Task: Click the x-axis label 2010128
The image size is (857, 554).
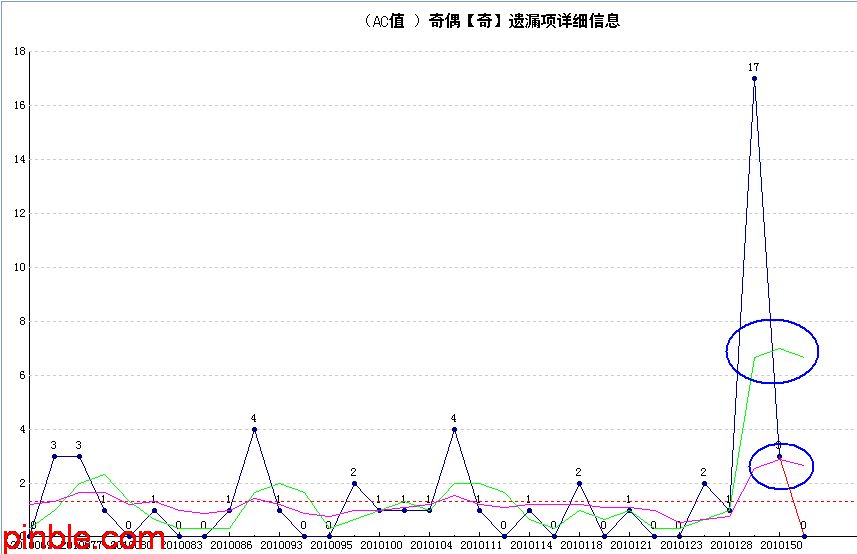Action: [731, 546]
